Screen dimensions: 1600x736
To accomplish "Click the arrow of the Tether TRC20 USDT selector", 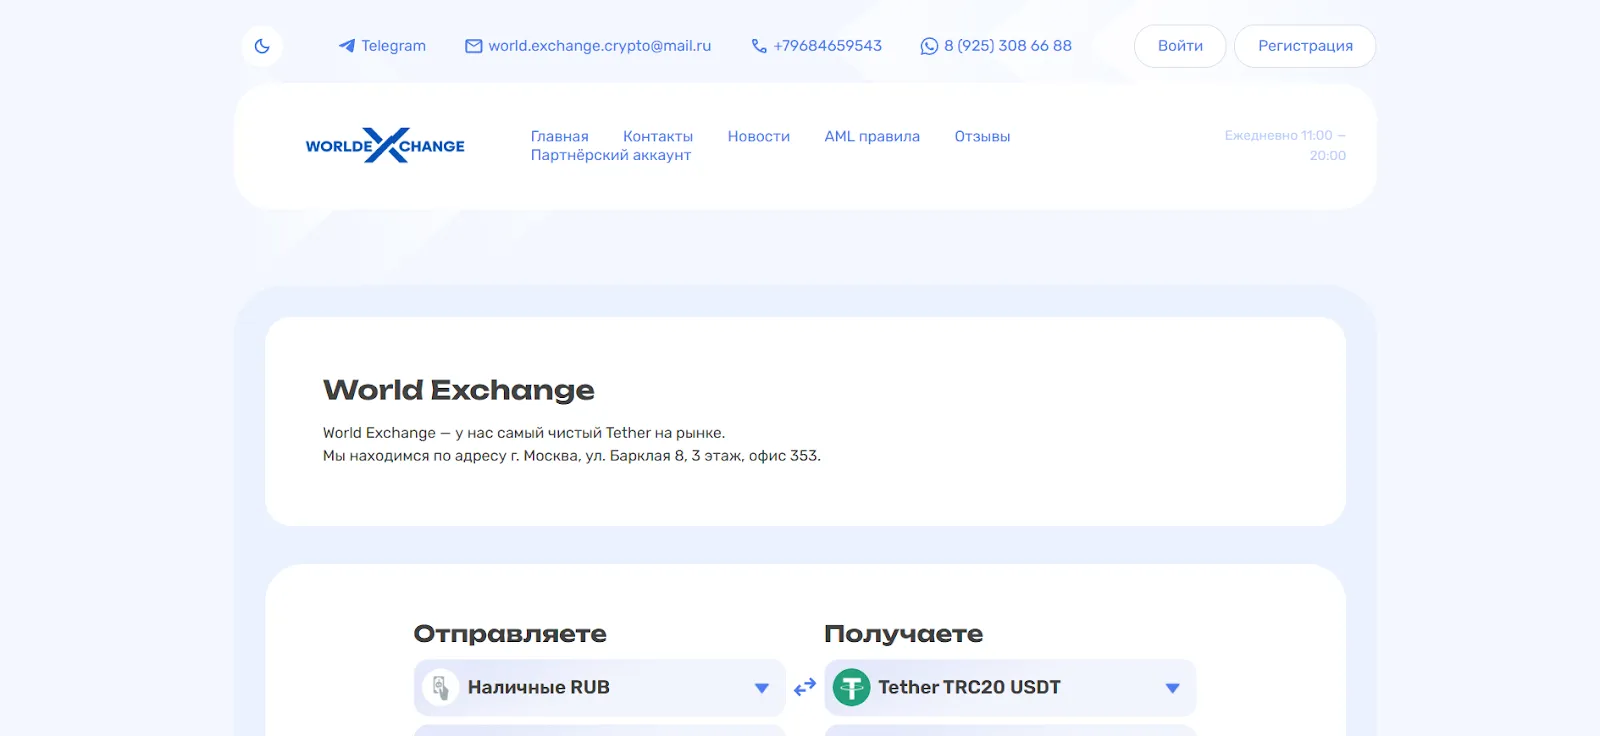I will coord(1173,688).
